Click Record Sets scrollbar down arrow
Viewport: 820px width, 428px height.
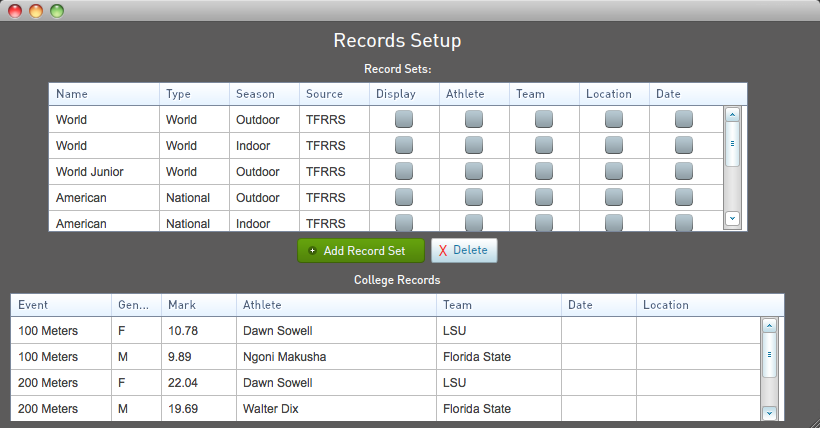(732, 219)
